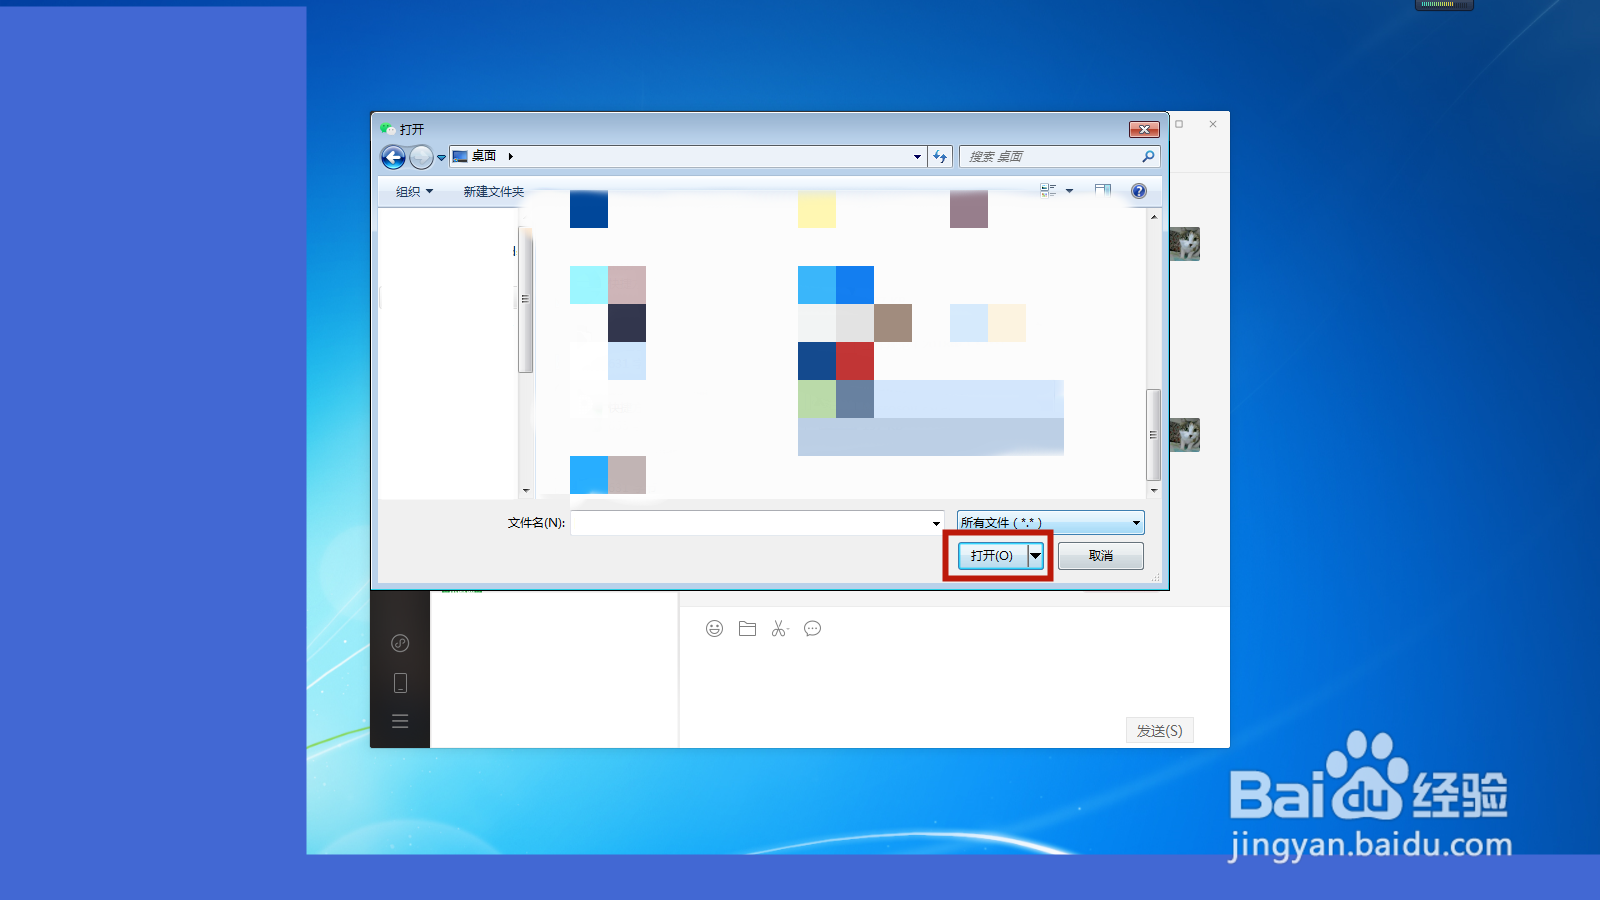Click the change view icon

pos(1048,190)
